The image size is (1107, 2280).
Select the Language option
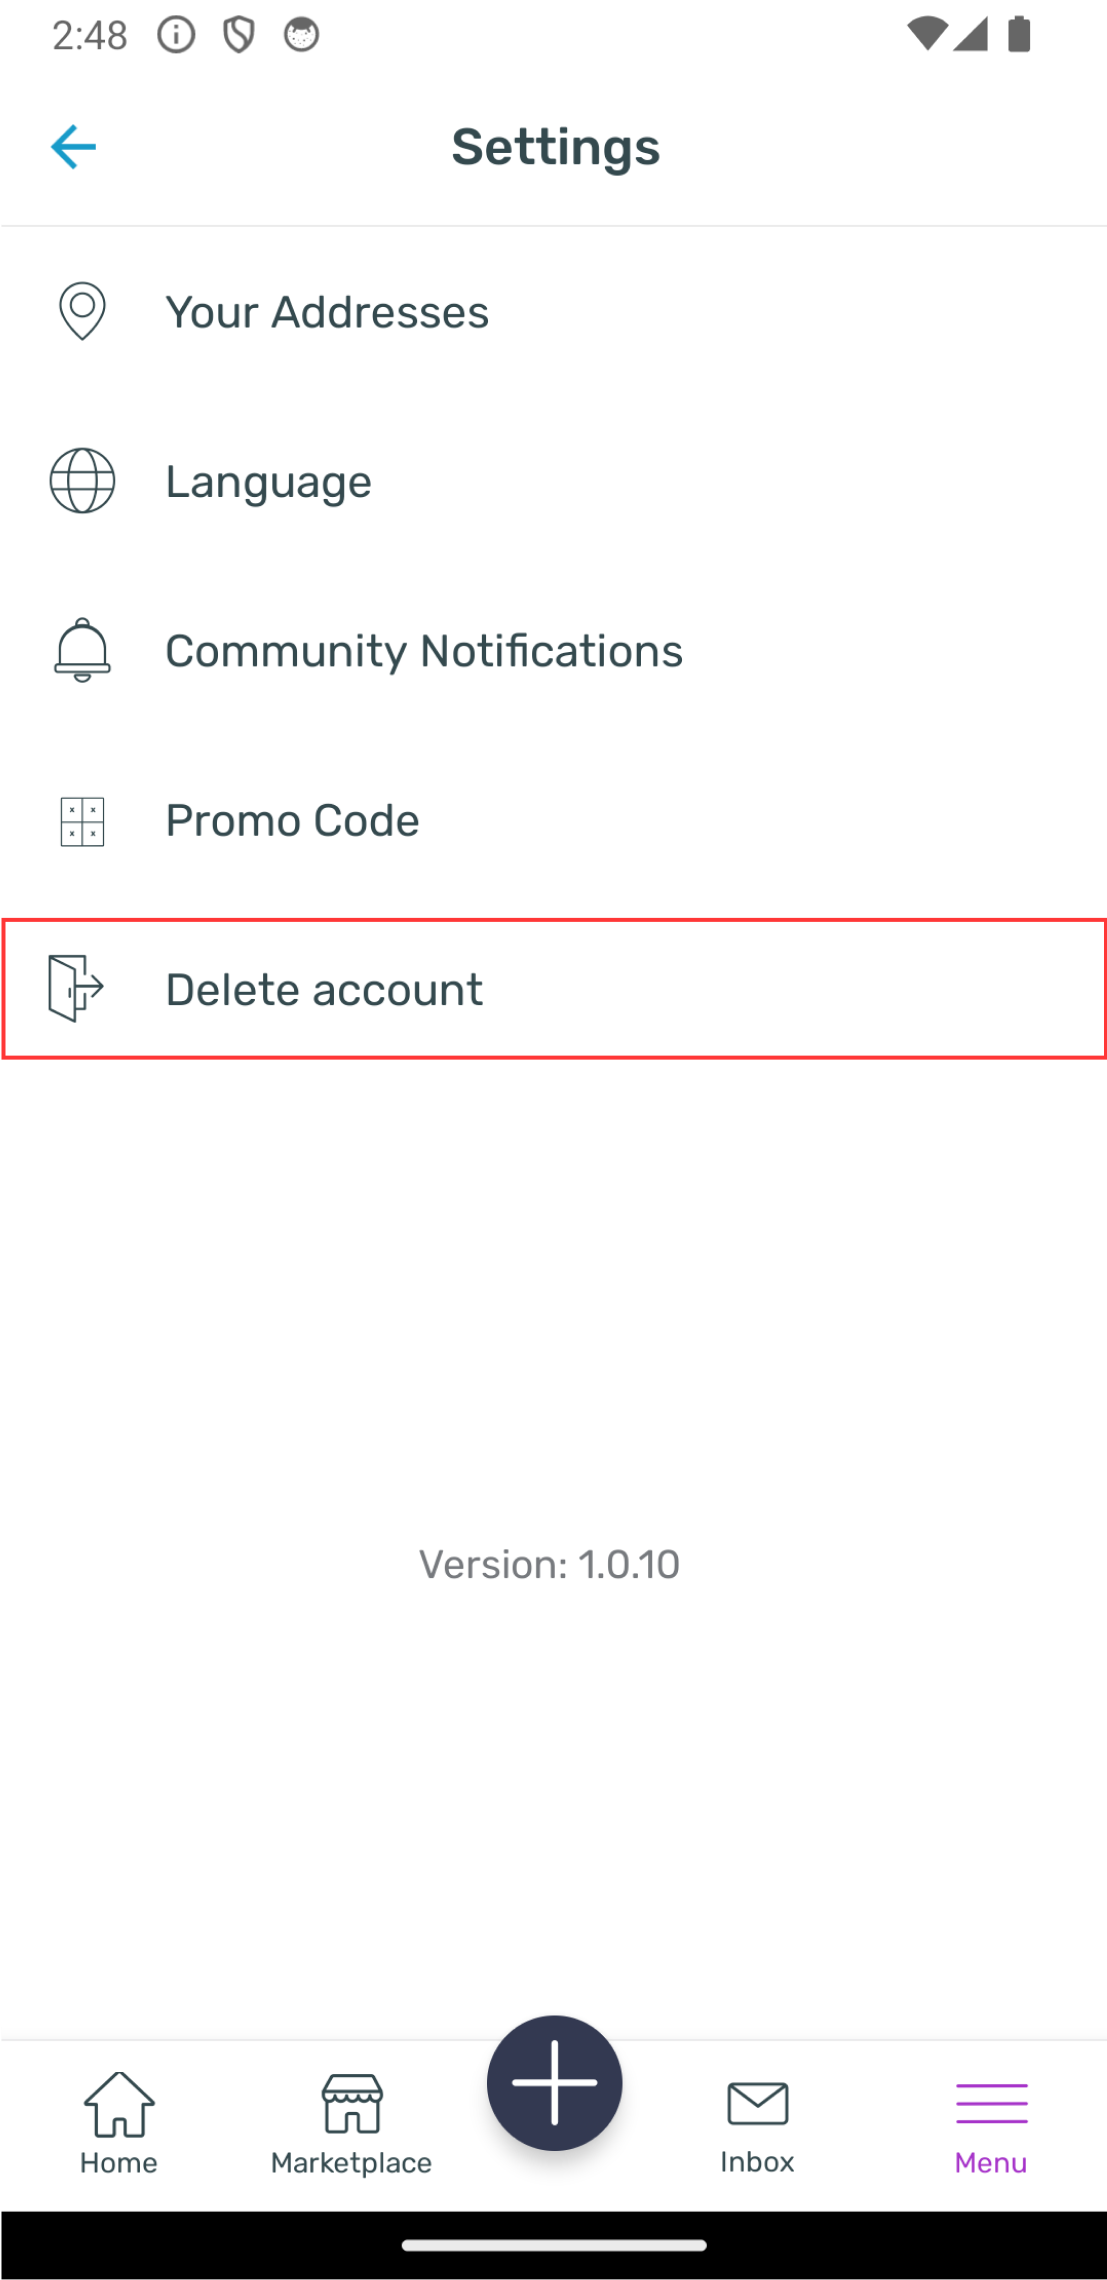click(x=268, y=482)
